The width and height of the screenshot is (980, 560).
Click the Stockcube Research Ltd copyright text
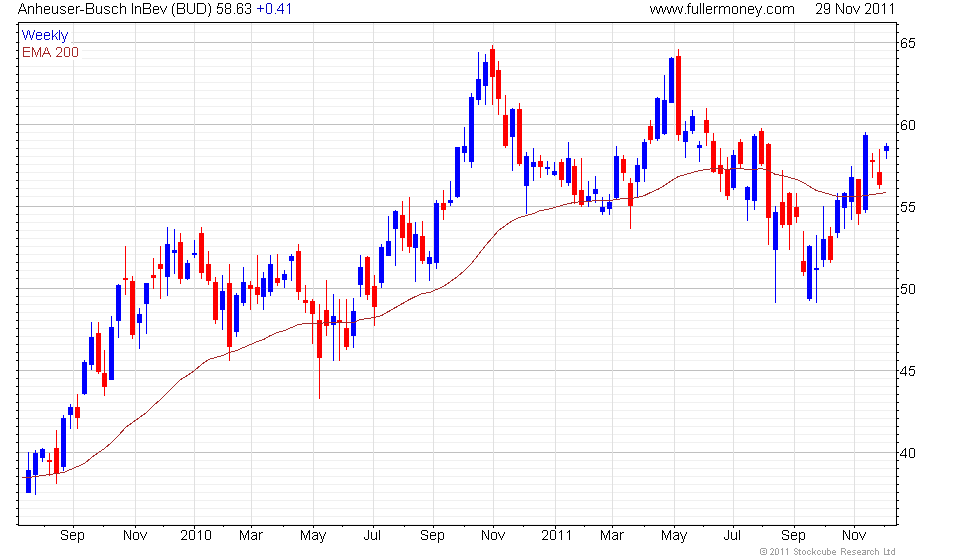tap(828, 552)
